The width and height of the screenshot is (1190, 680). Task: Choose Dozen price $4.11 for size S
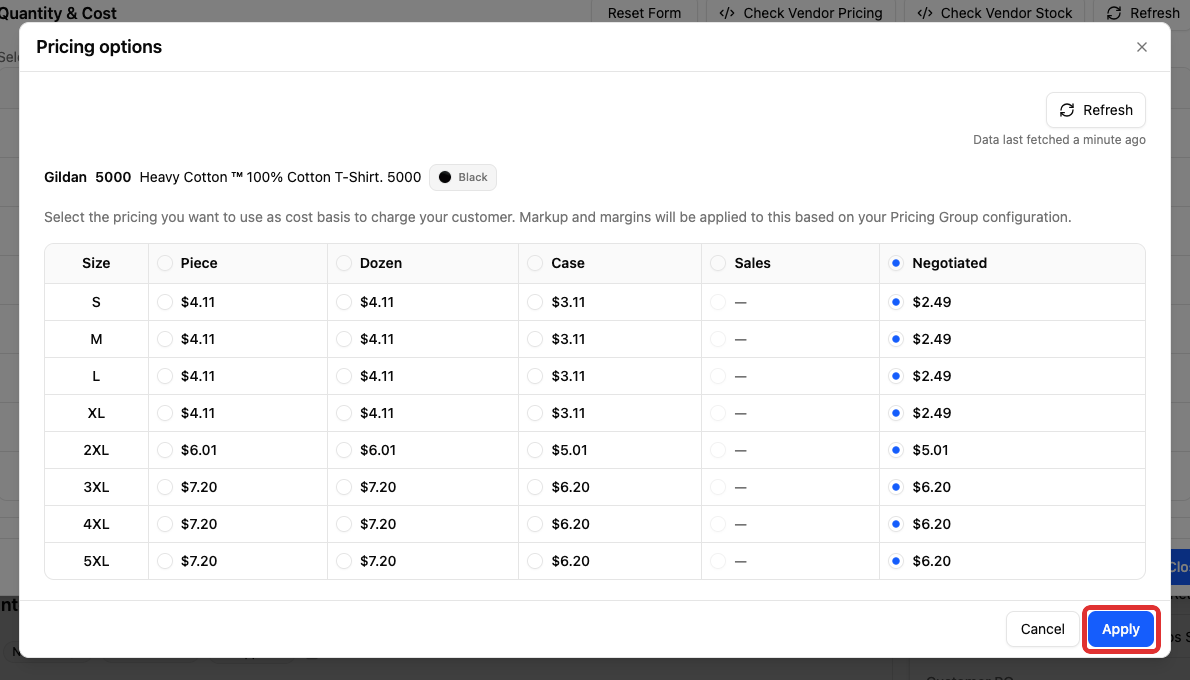coord(344,302)
